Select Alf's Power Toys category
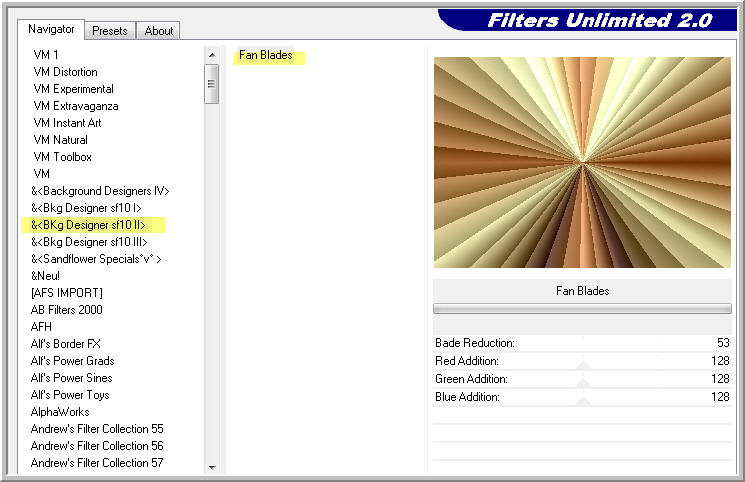The image size is (745, 482). tap(70, 395)
